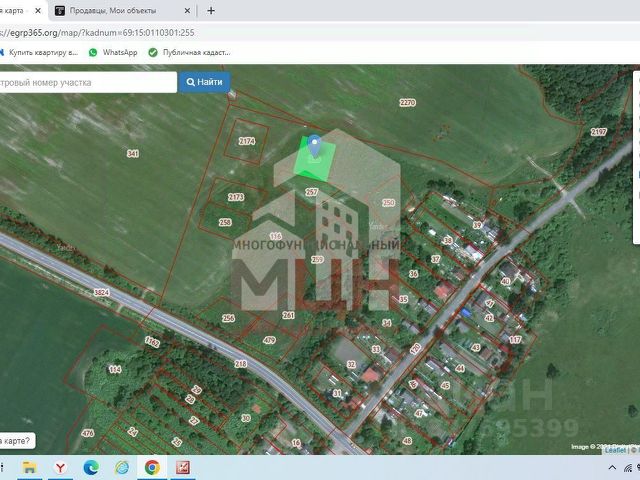The width and height of the screenshot is (640, 480).
Task: Select parcel labeled 37
Action: [x=436, y=259]
